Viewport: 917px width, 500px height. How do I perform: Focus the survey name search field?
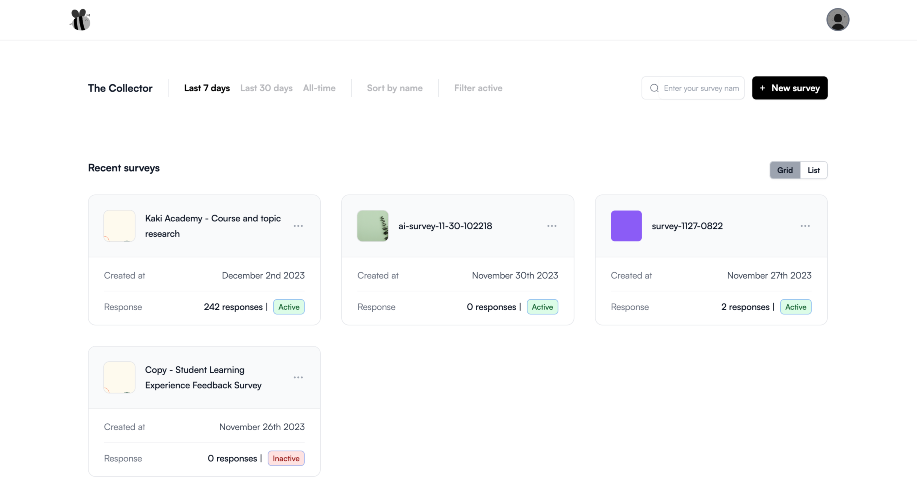[x=693, y=88]
